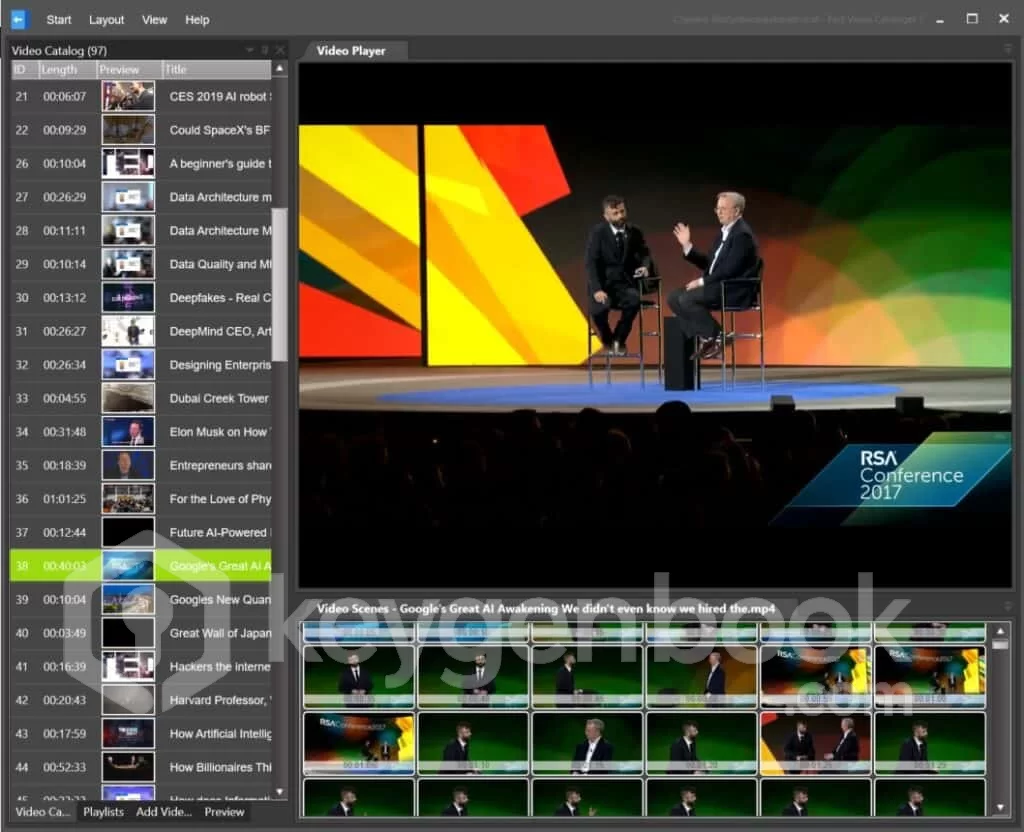Switch to the Playlists tab
Screen dimensions: 1024x832
(x=104, y=812)
